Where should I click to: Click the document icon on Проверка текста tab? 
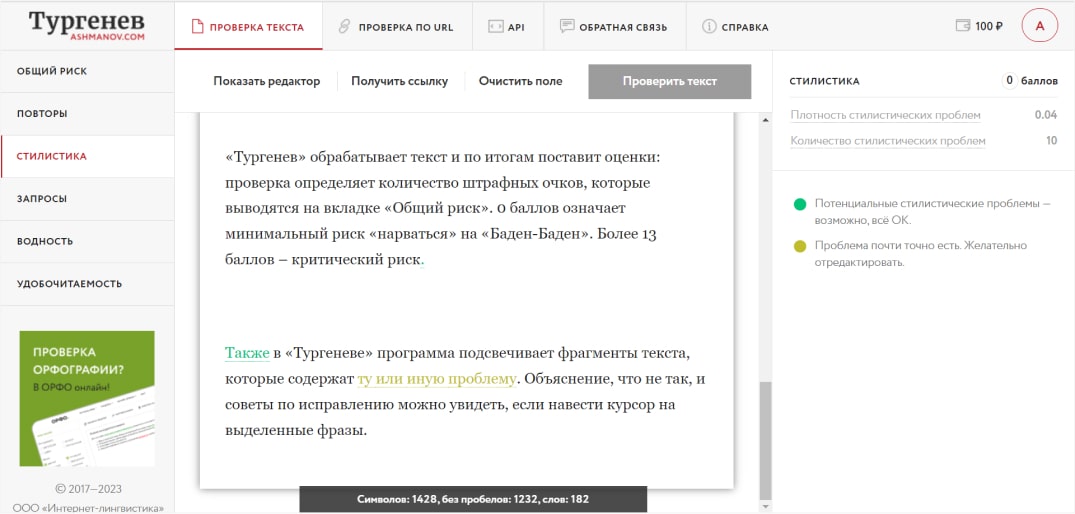pos(197,27)
